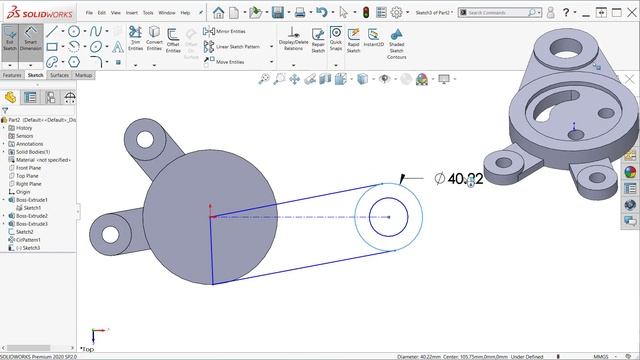
Task: Select the Line sketch tool
Action: point(52,31)
